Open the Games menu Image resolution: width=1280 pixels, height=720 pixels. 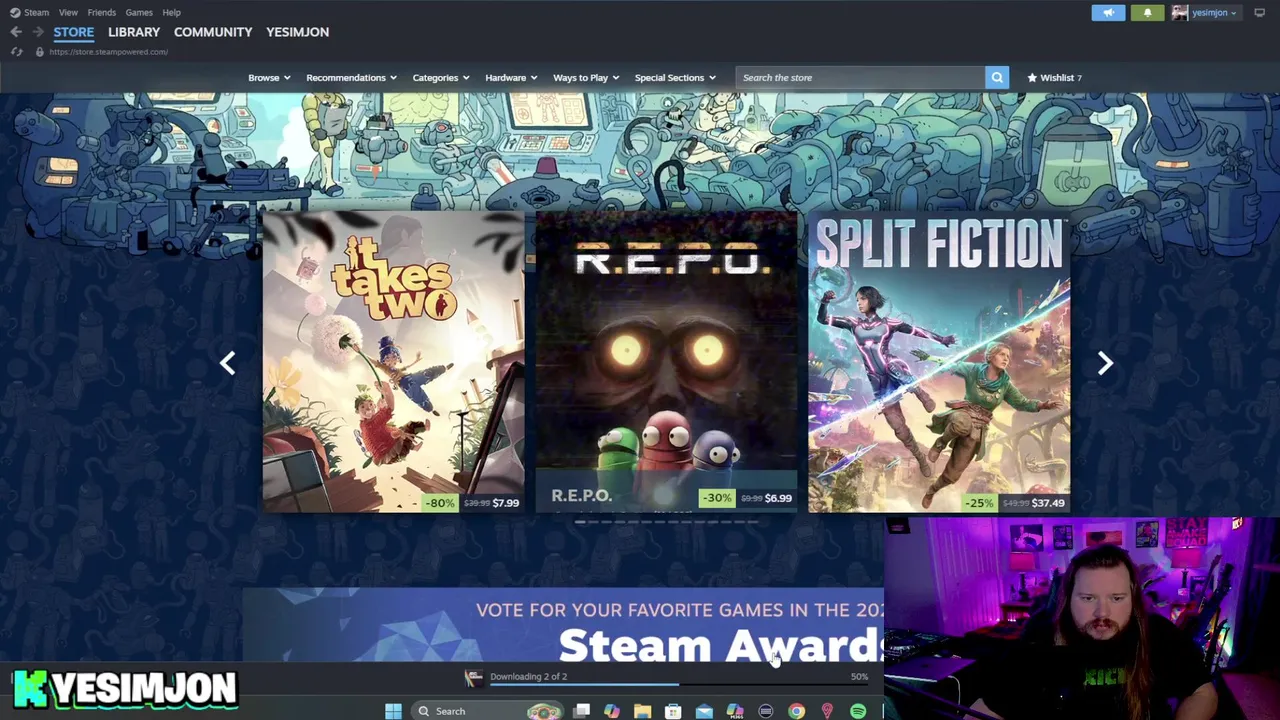(139, 13)
